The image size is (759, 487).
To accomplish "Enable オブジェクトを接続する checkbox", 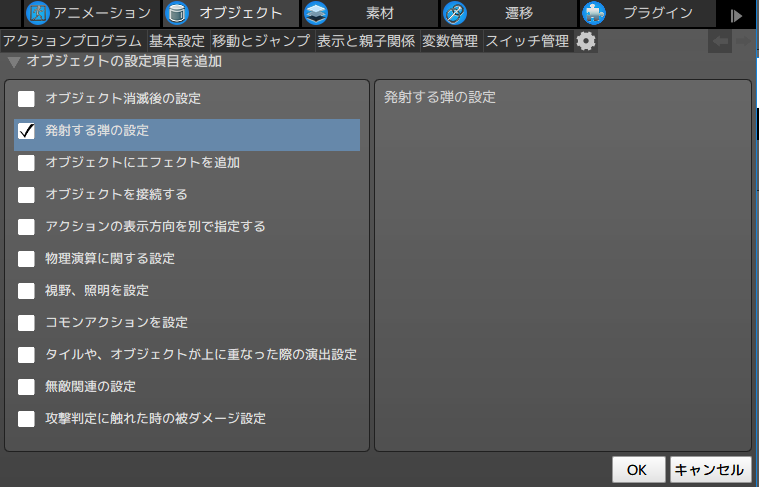I will (x=26, y=195).
